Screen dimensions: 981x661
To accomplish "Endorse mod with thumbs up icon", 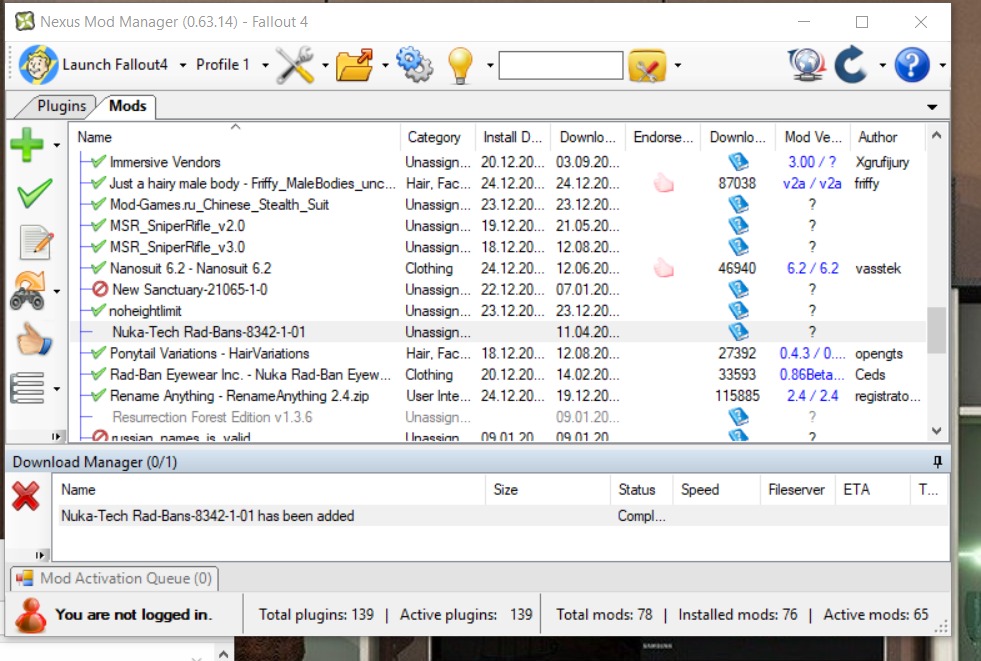I will tap(34, 340).
